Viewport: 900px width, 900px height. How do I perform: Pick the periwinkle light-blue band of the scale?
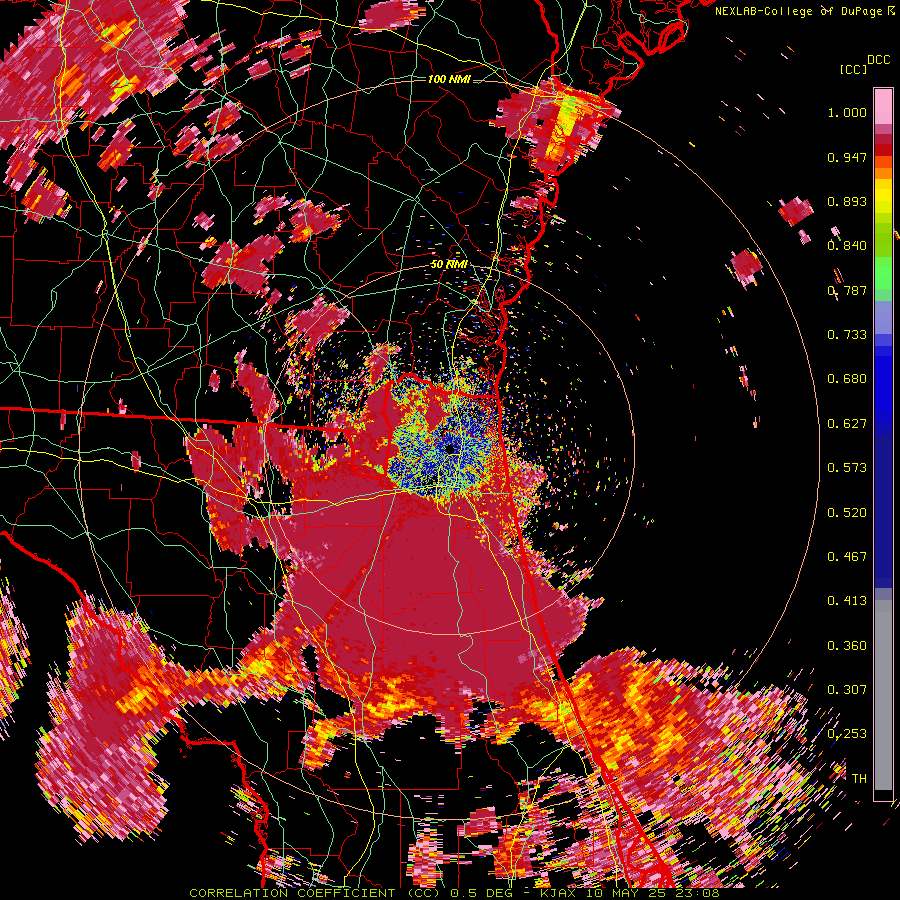pos(883,317)
